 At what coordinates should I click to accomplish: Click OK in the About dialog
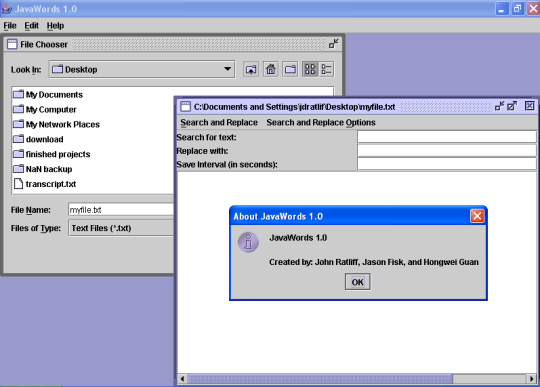click(x=358, y=282)
